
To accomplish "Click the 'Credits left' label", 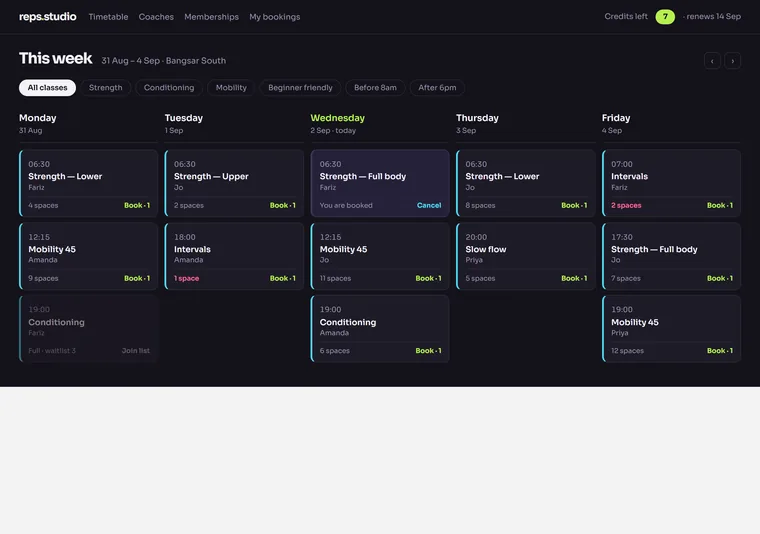I will click(626, 16).
